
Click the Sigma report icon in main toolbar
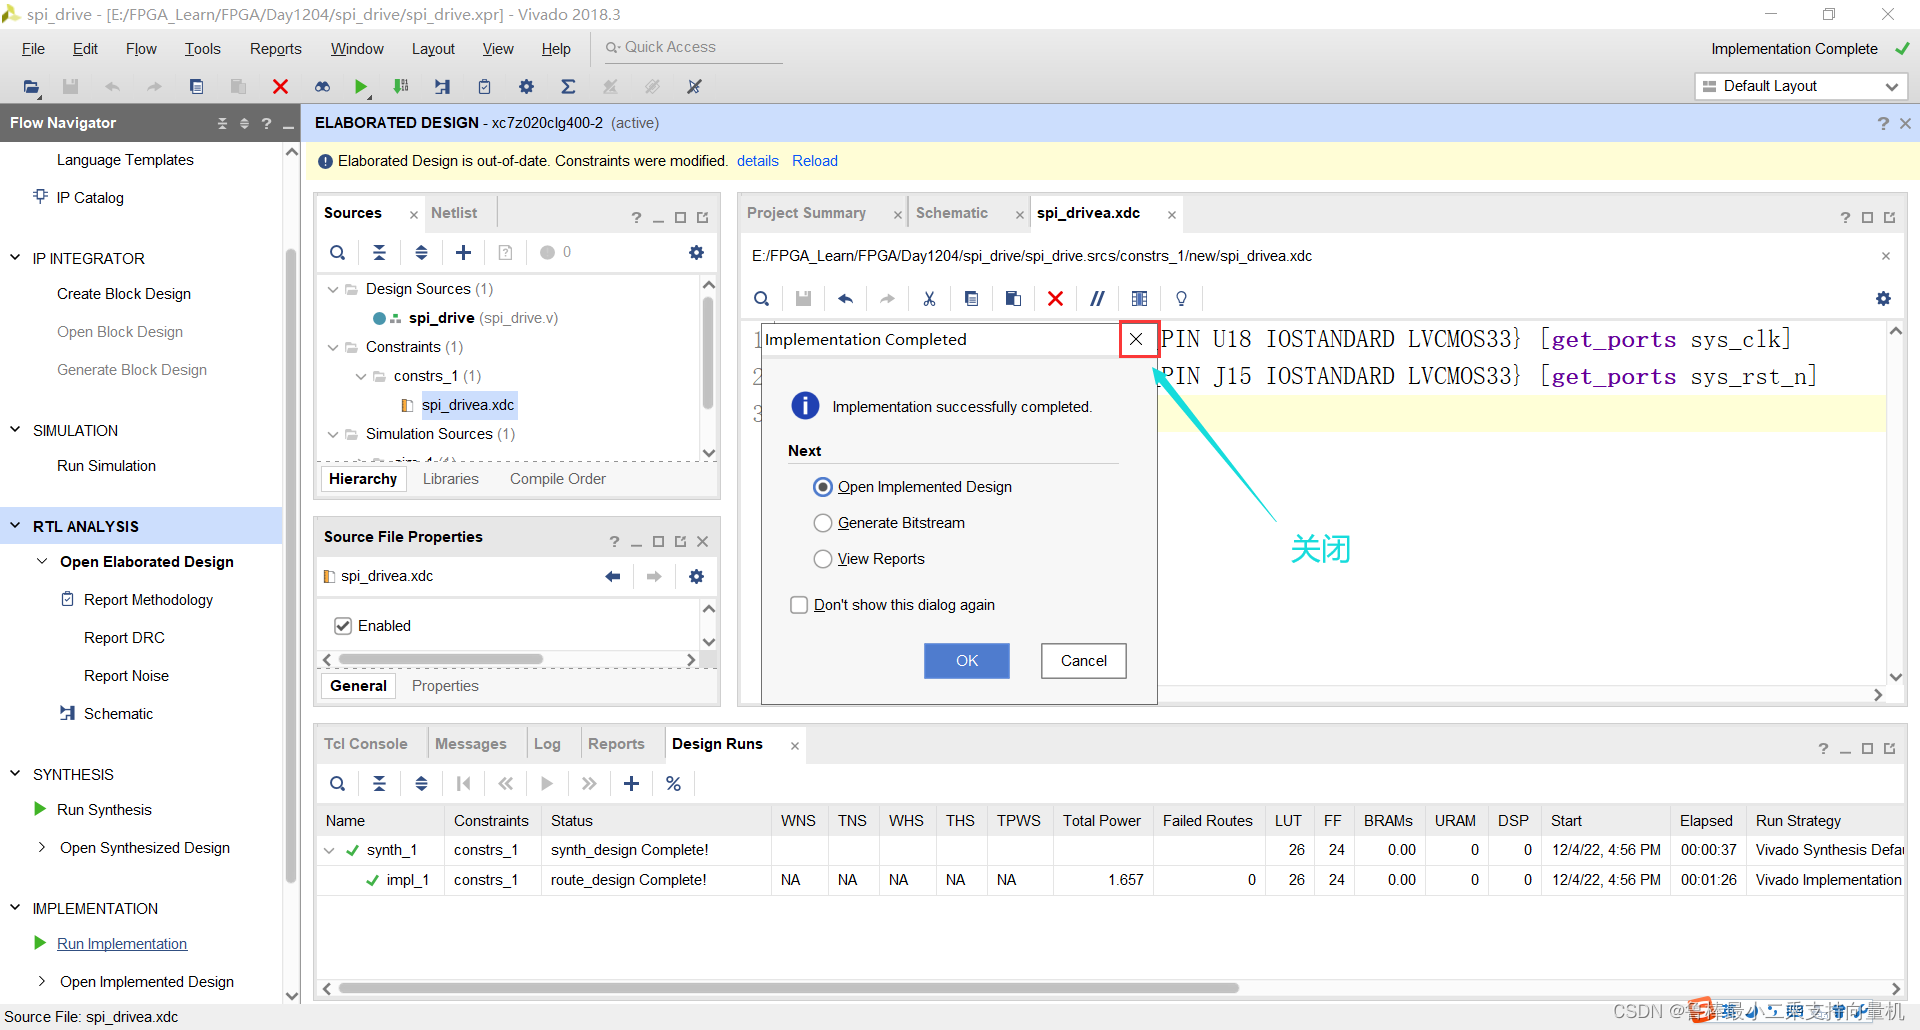click(568, 87)
